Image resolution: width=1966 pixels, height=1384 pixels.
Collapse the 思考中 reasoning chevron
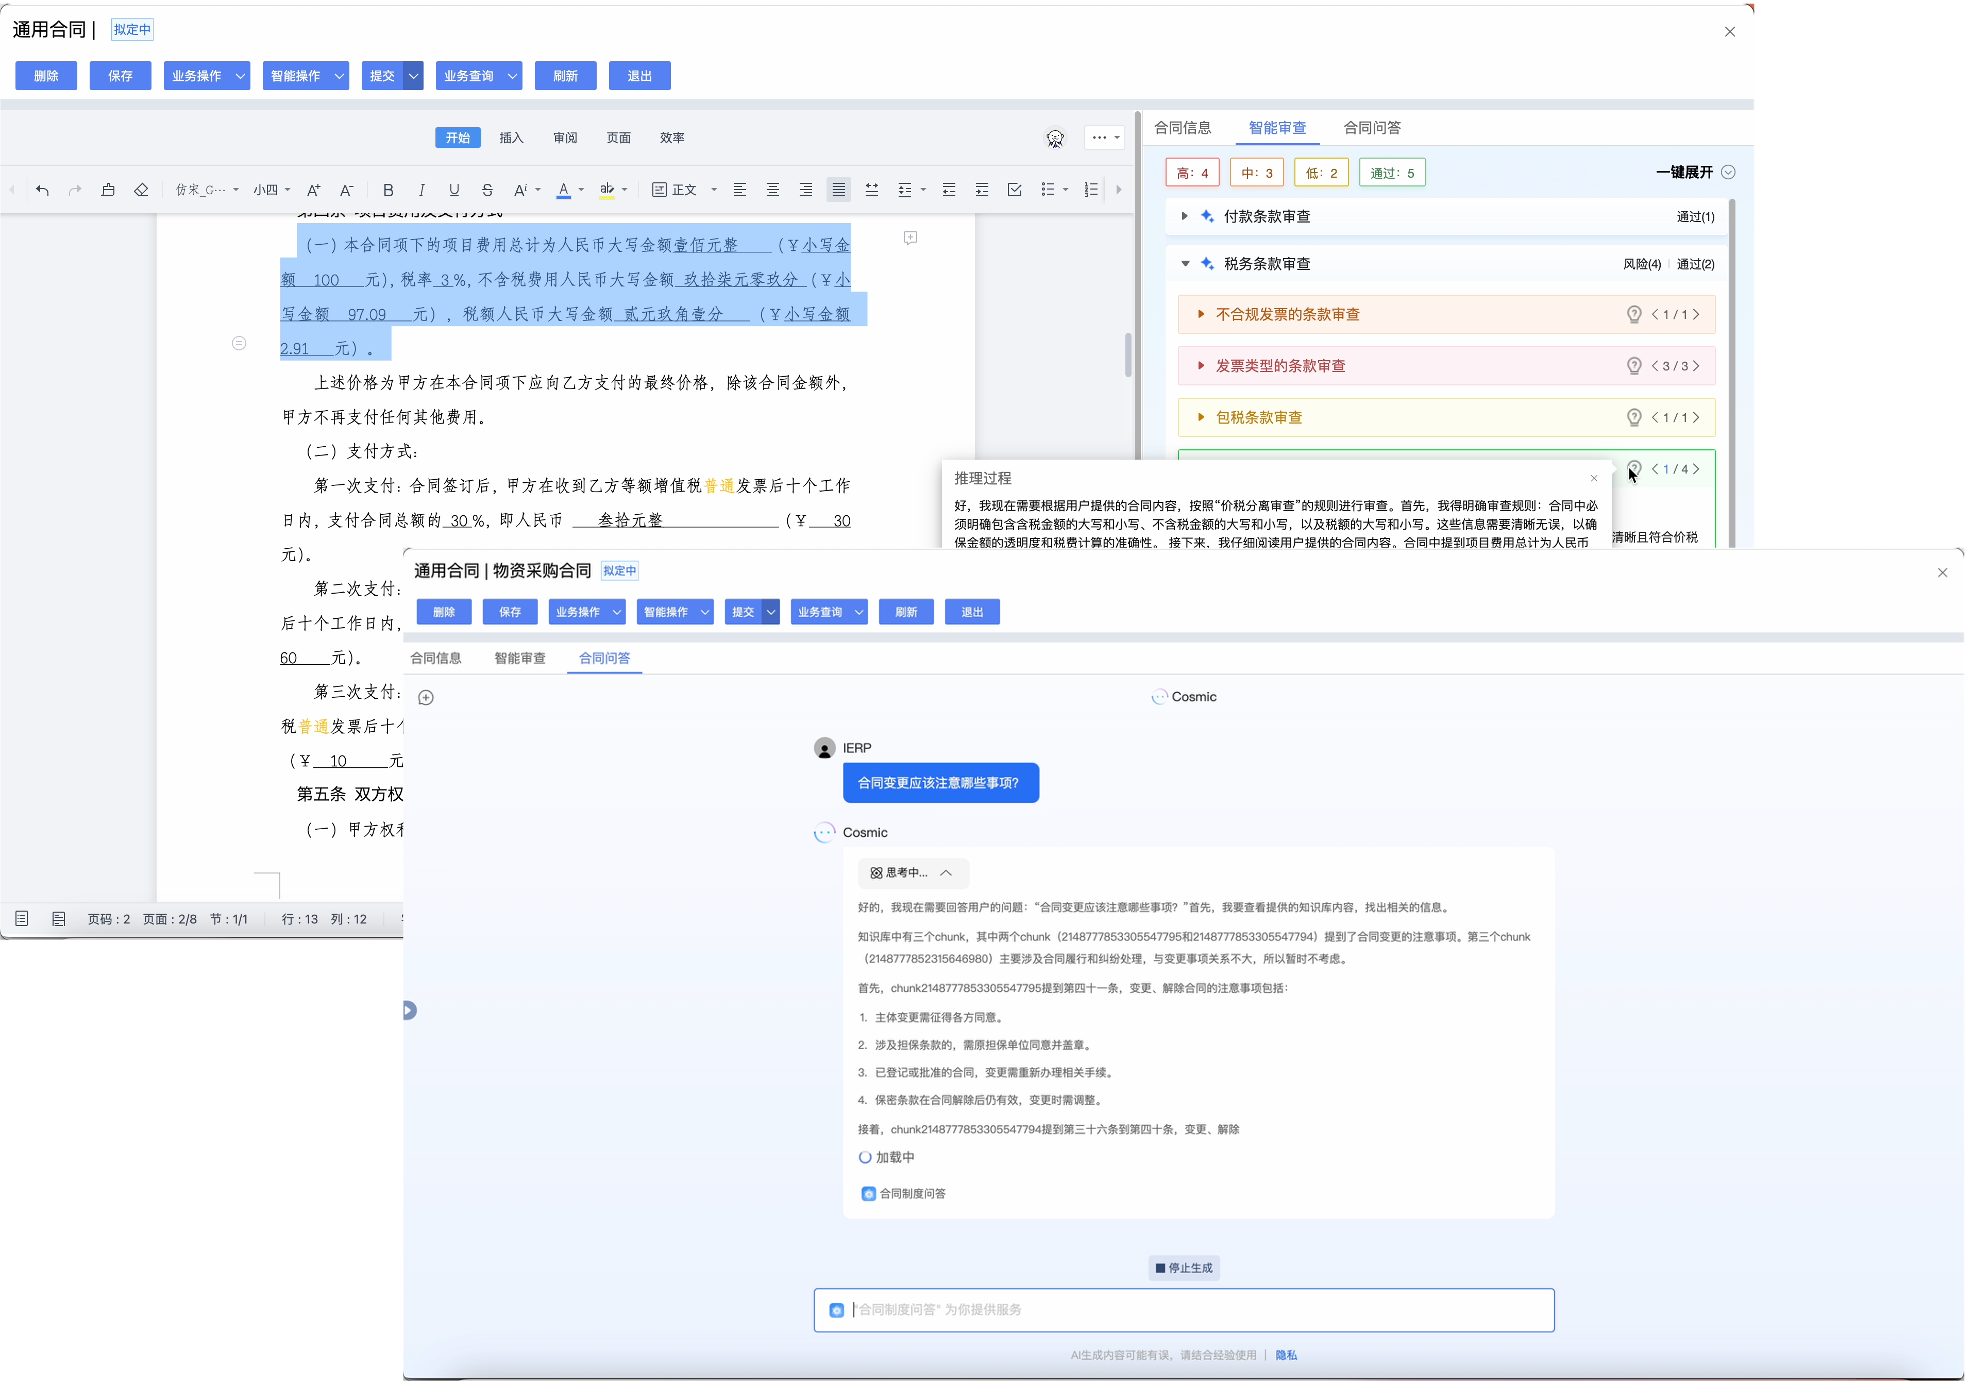[x=946, y=873]
